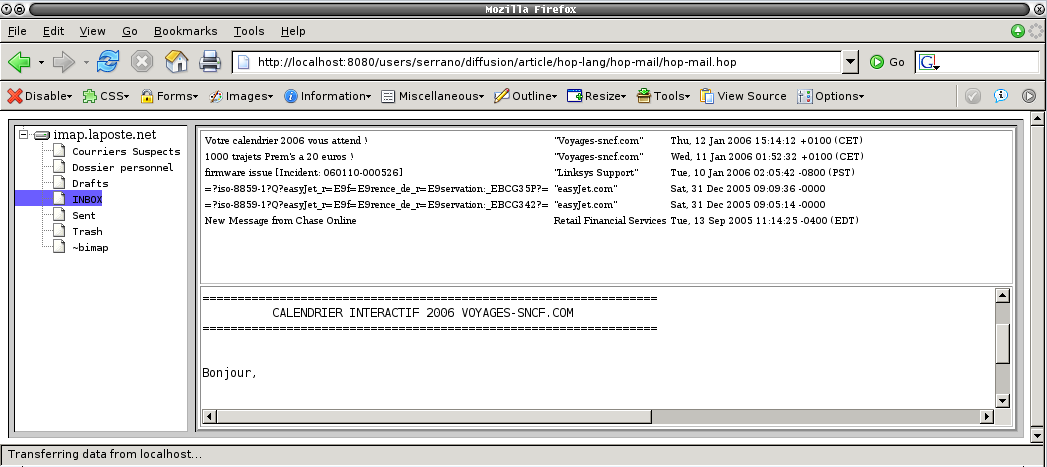Click the horizontal scrollbar thumb of message body
Screen dimensions: 1047x467
click(434, 416)
